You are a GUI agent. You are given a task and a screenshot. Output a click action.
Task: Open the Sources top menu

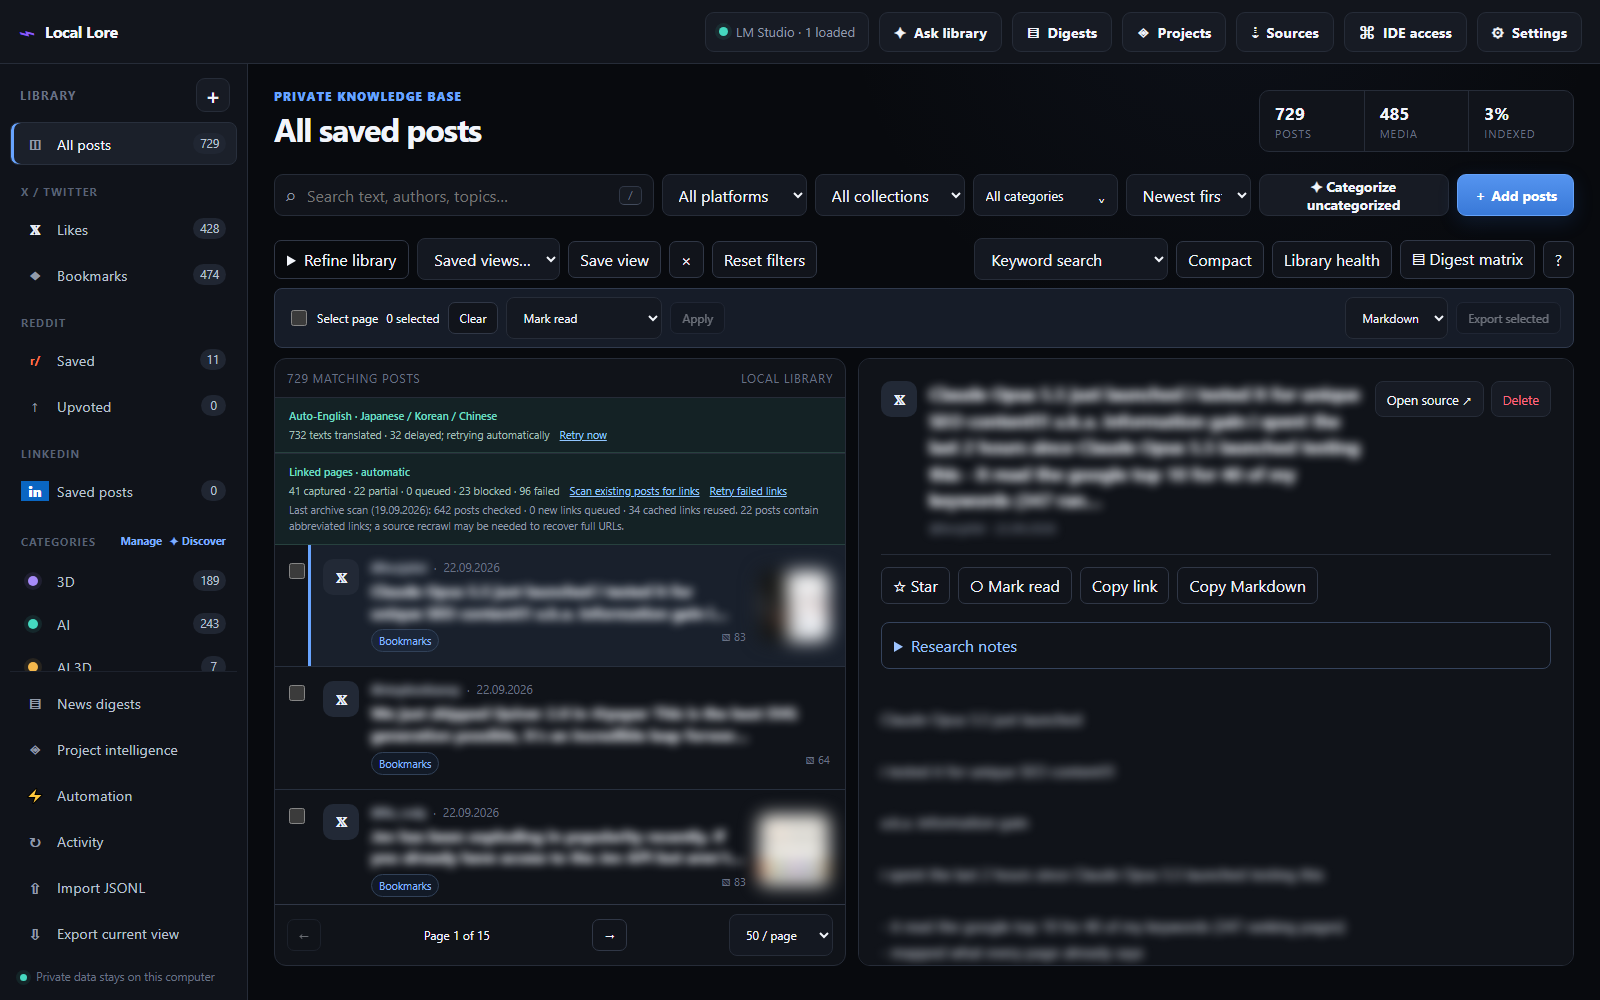coord(1285,32)
